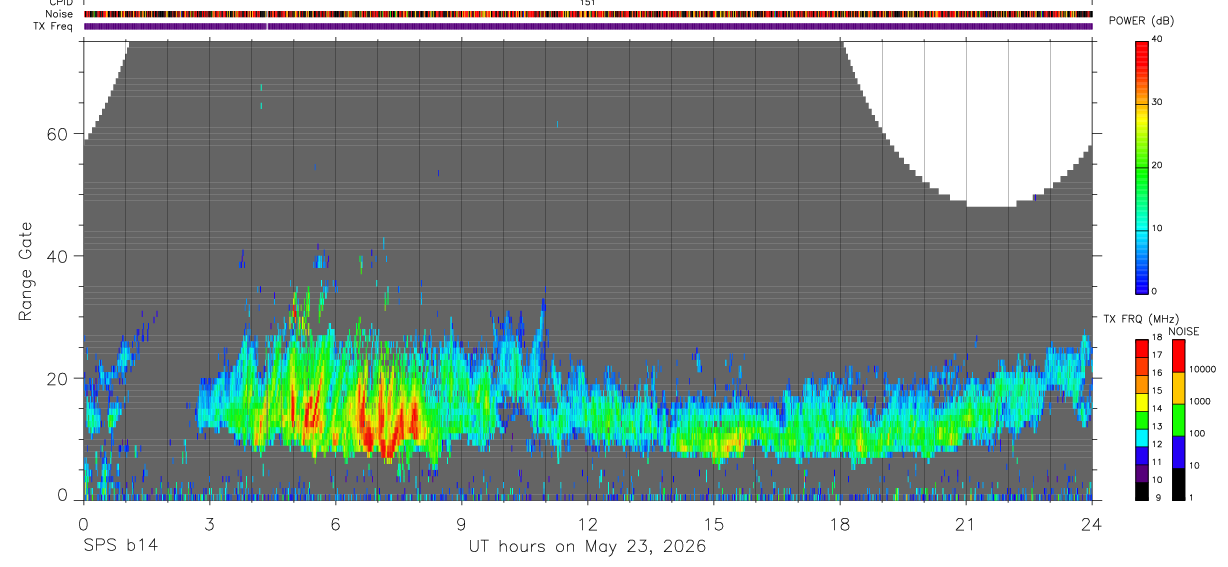Screen dimensions: 1228x567
Task: Click the 9 label in TX FRQ legend
Action: coord(1158,498)
